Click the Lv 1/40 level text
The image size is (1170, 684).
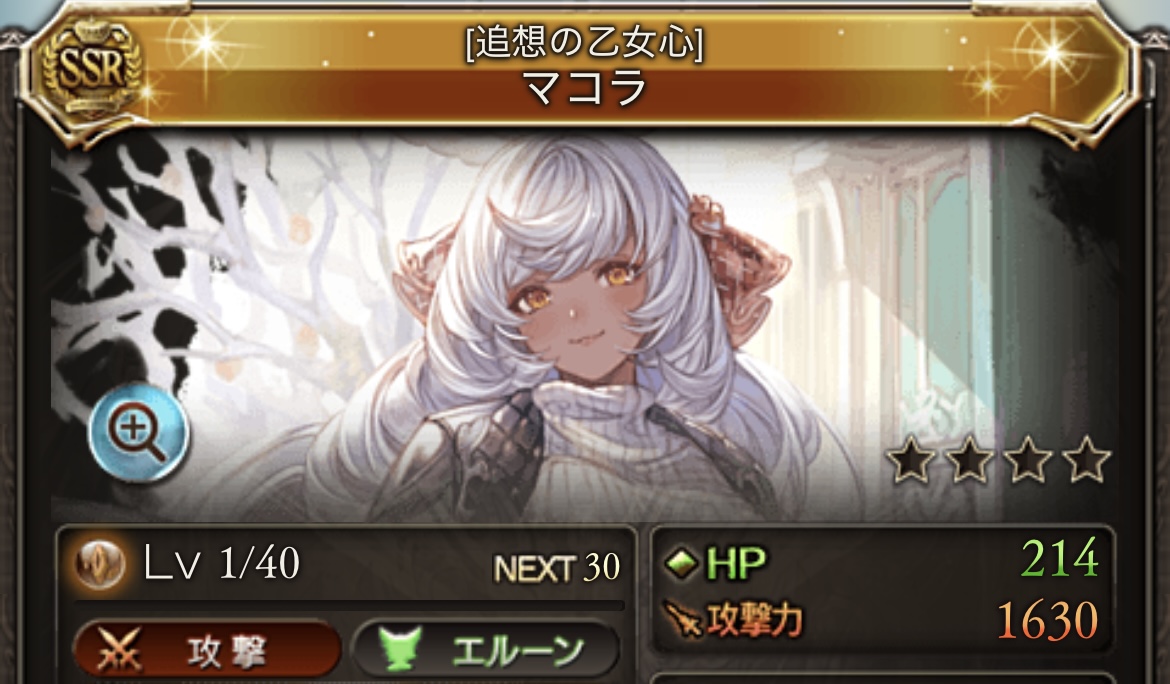point(222,563)
